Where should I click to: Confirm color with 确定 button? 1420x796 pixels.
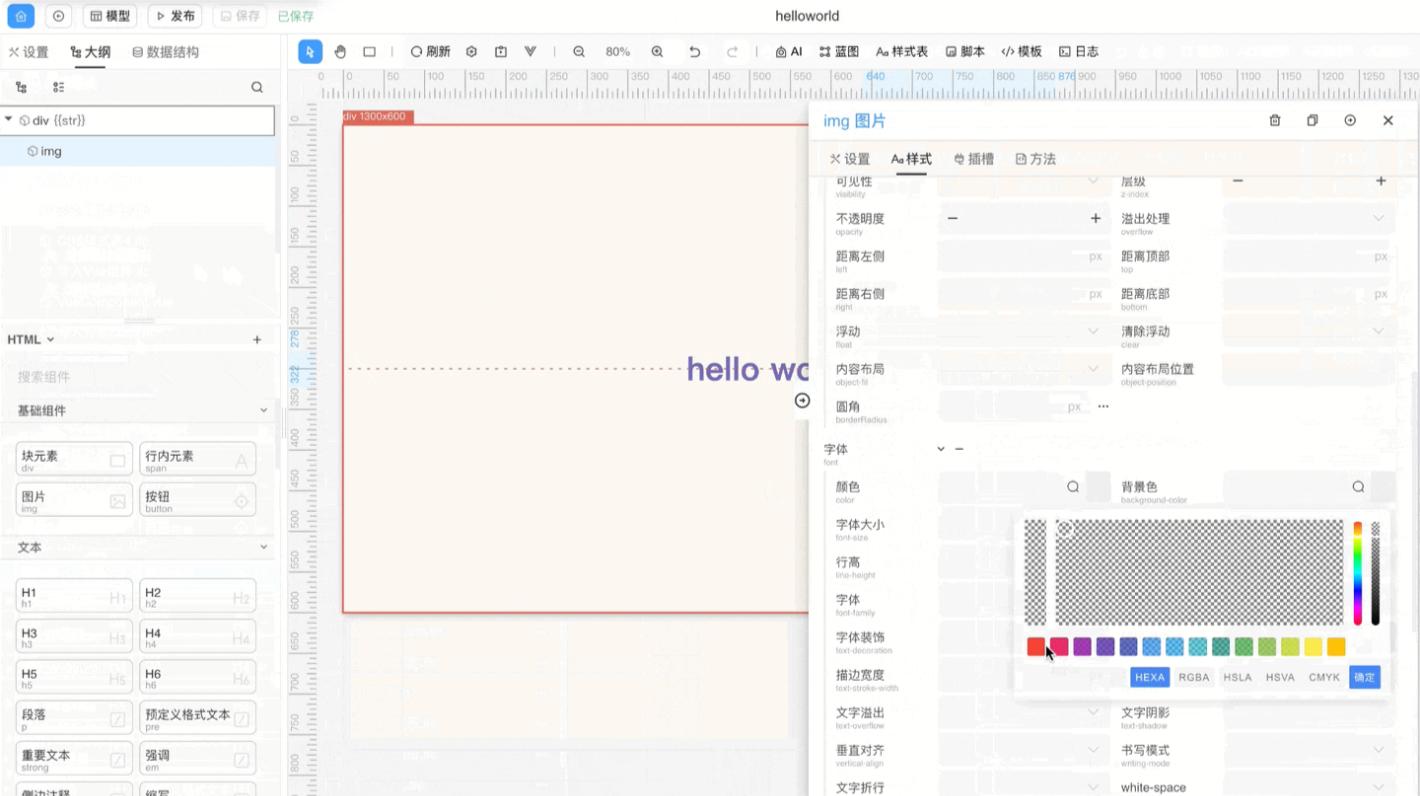(x=1364, y=677)
